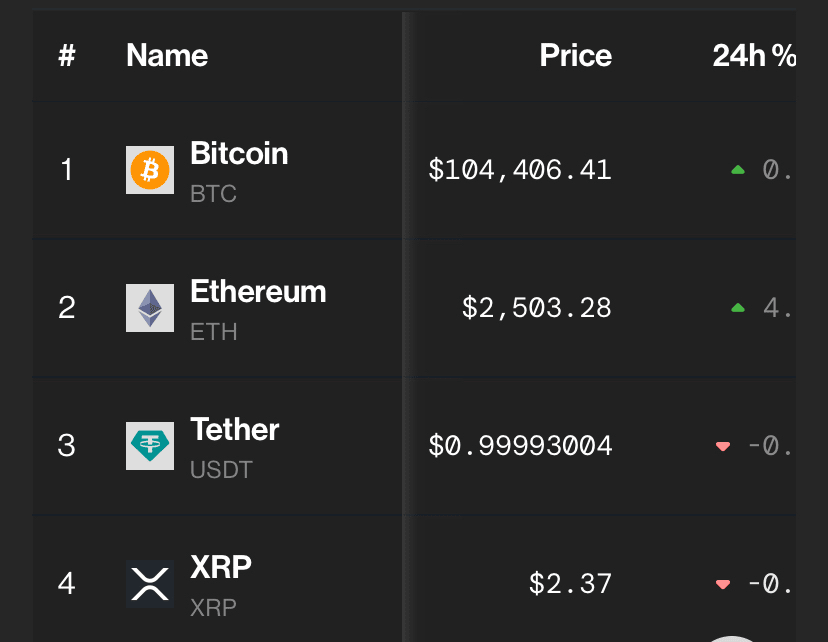Sort the table by Name header
828x642 pixels.
click(167, 56)
